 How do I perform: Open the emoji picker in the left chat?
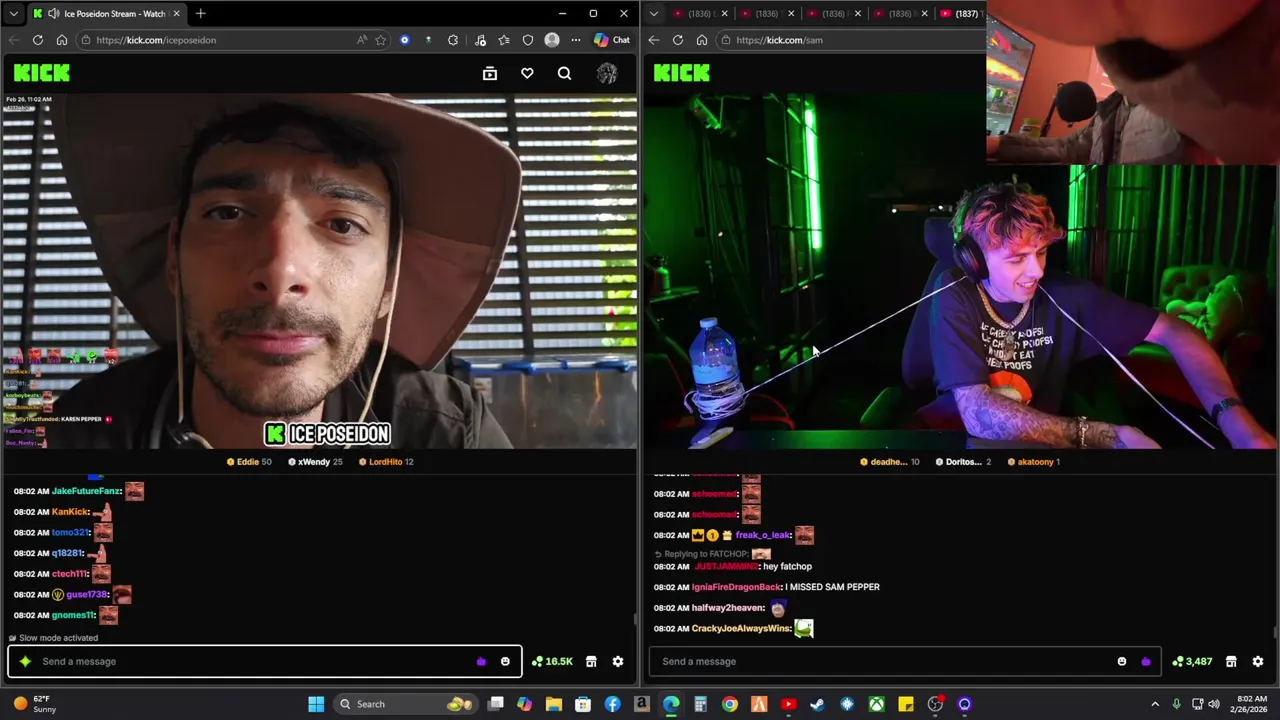coord(505,661)
